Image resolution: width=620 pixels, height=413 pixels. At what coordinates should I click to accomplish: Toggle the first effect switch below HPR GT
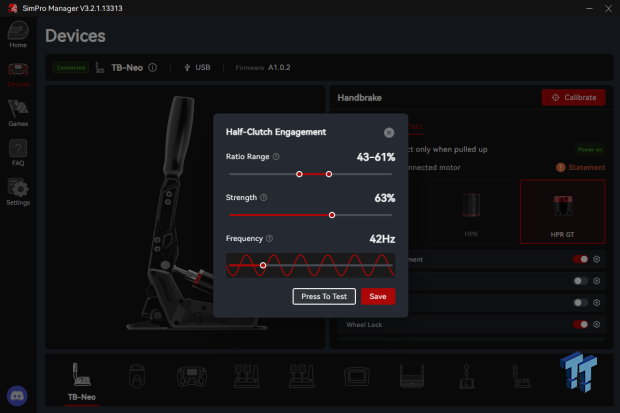click(x=580, y=259)
